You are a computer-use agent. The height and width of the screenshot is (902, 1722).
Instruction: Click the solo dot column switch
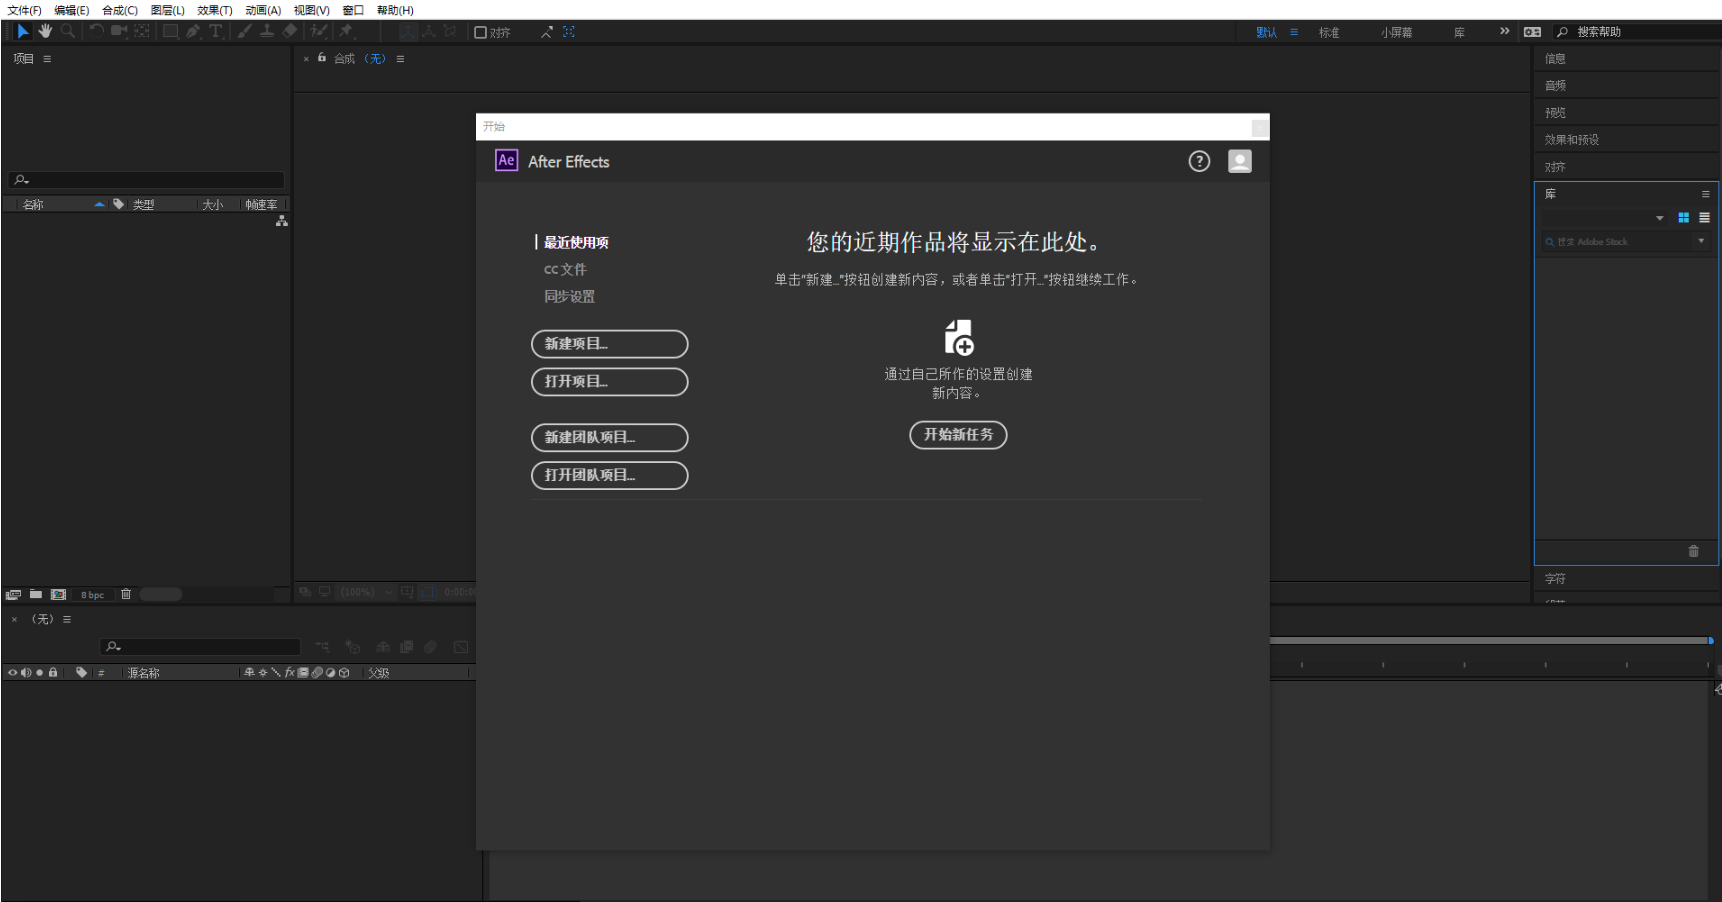pyautogui.click(x=40, y=673)
